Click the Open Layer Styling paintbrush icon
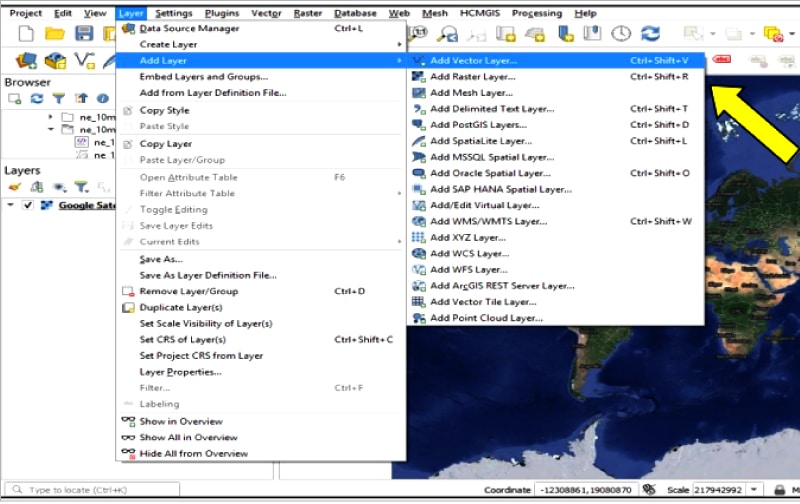 point(14,187)
